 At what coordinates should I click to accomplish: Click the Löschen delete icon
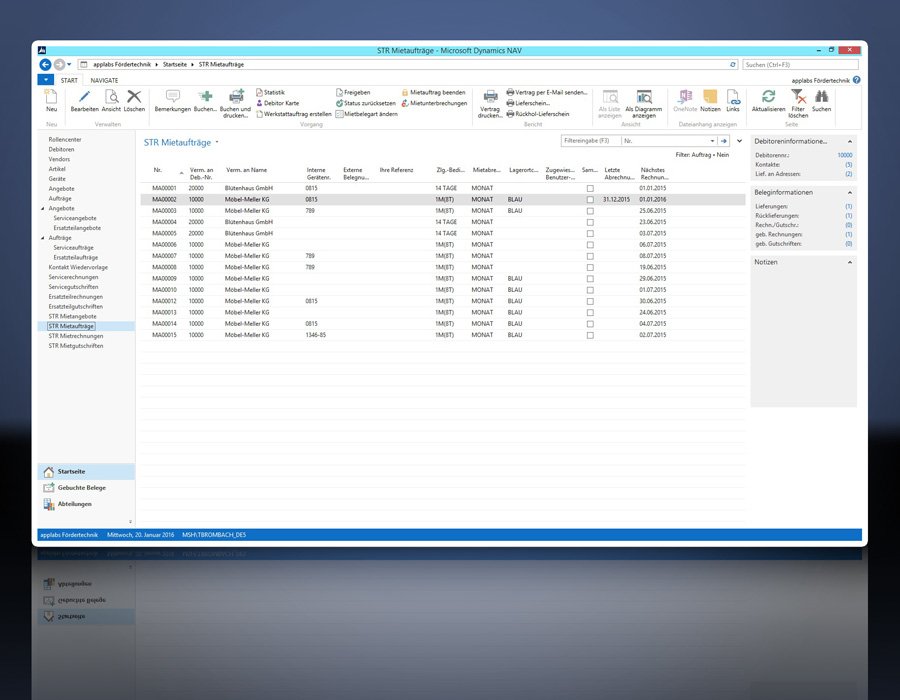tap(134, 97)
